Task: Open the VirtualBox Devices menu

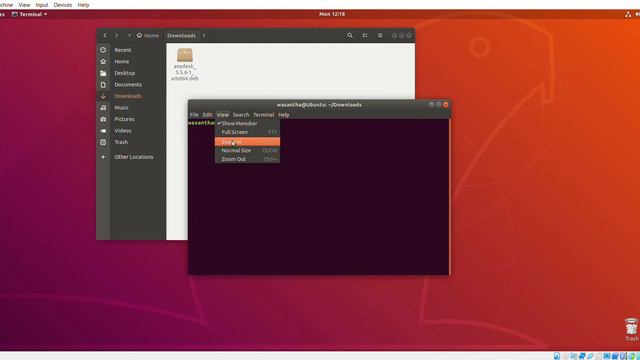Action: (x=63, y=5)
